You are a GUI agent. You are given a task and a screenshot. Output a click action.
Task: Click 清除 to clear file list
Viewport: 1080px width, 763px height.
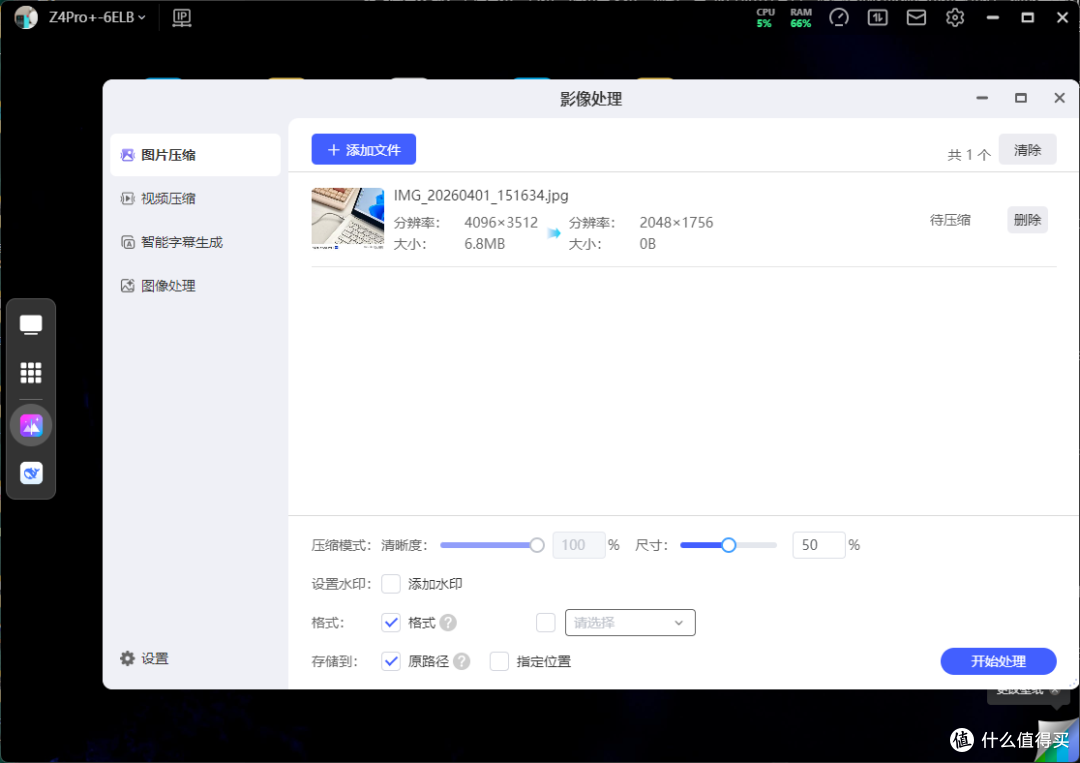pos(1027,149)
